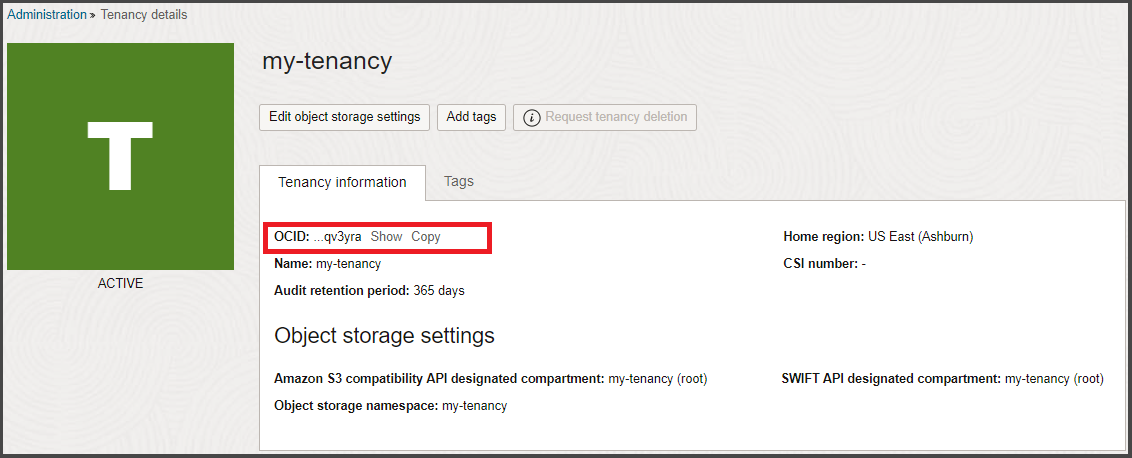Click the SWIFT API designated compartment value

click(x=1054, y=379)
